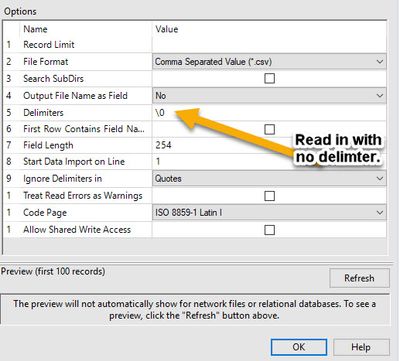The image size is (400, 361).
Task: Click the Output File Name as Field label
Action: (x=75, y=96)
